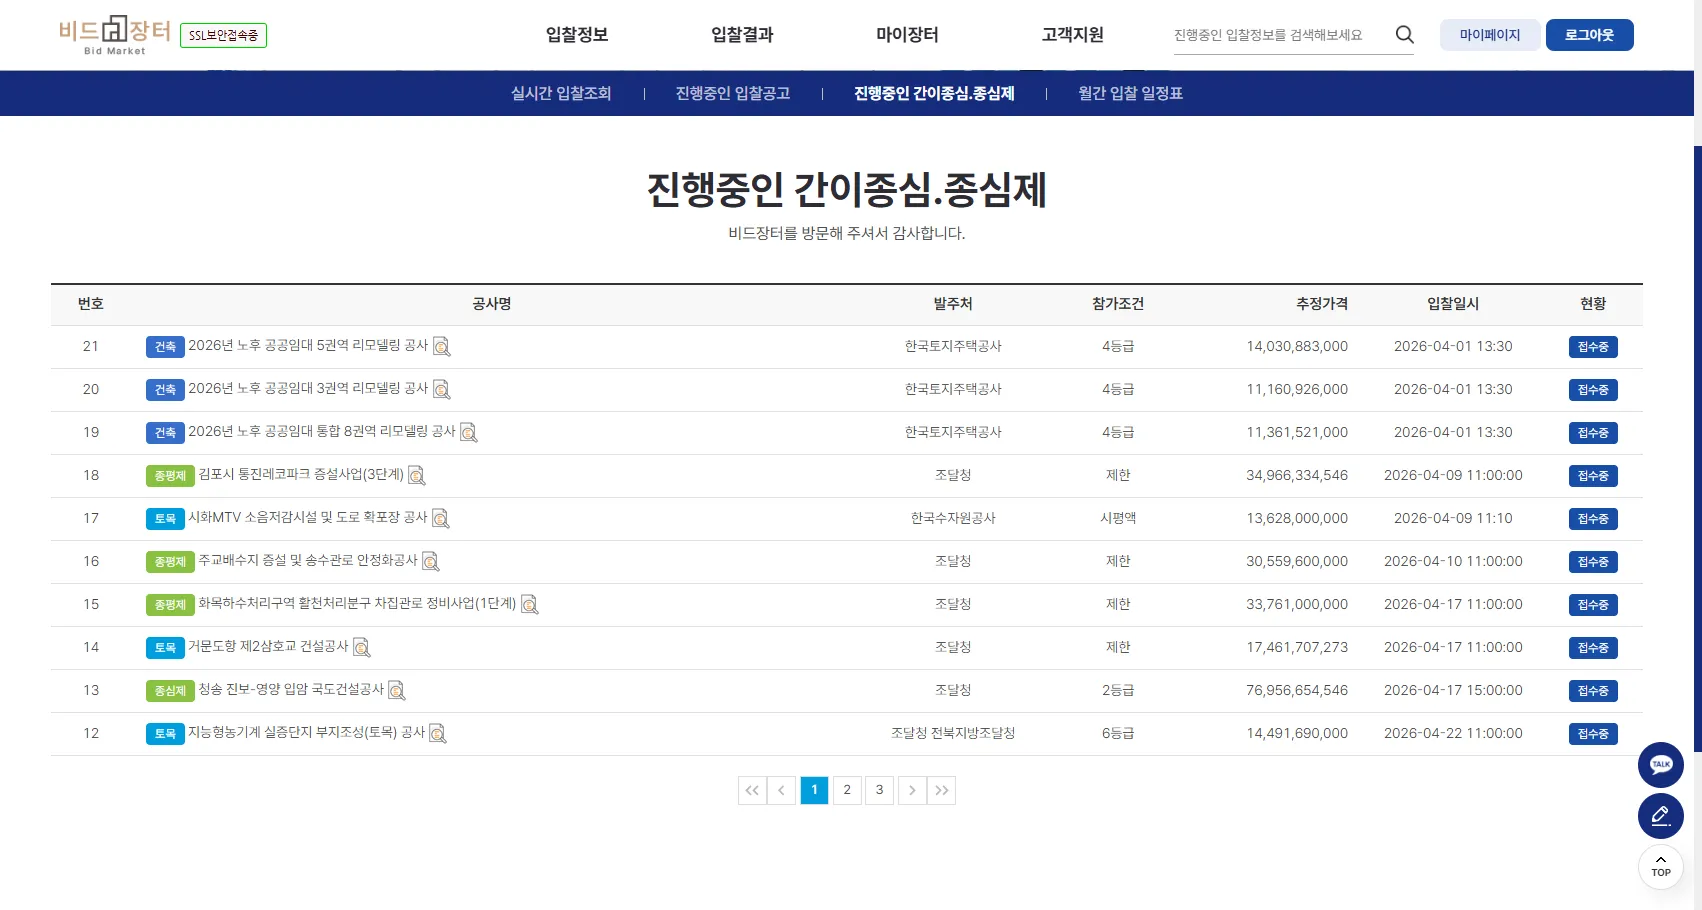Click 토목 tag on row 14
1702x910 pixels.
pyautogui.click(x=165, y=648)
